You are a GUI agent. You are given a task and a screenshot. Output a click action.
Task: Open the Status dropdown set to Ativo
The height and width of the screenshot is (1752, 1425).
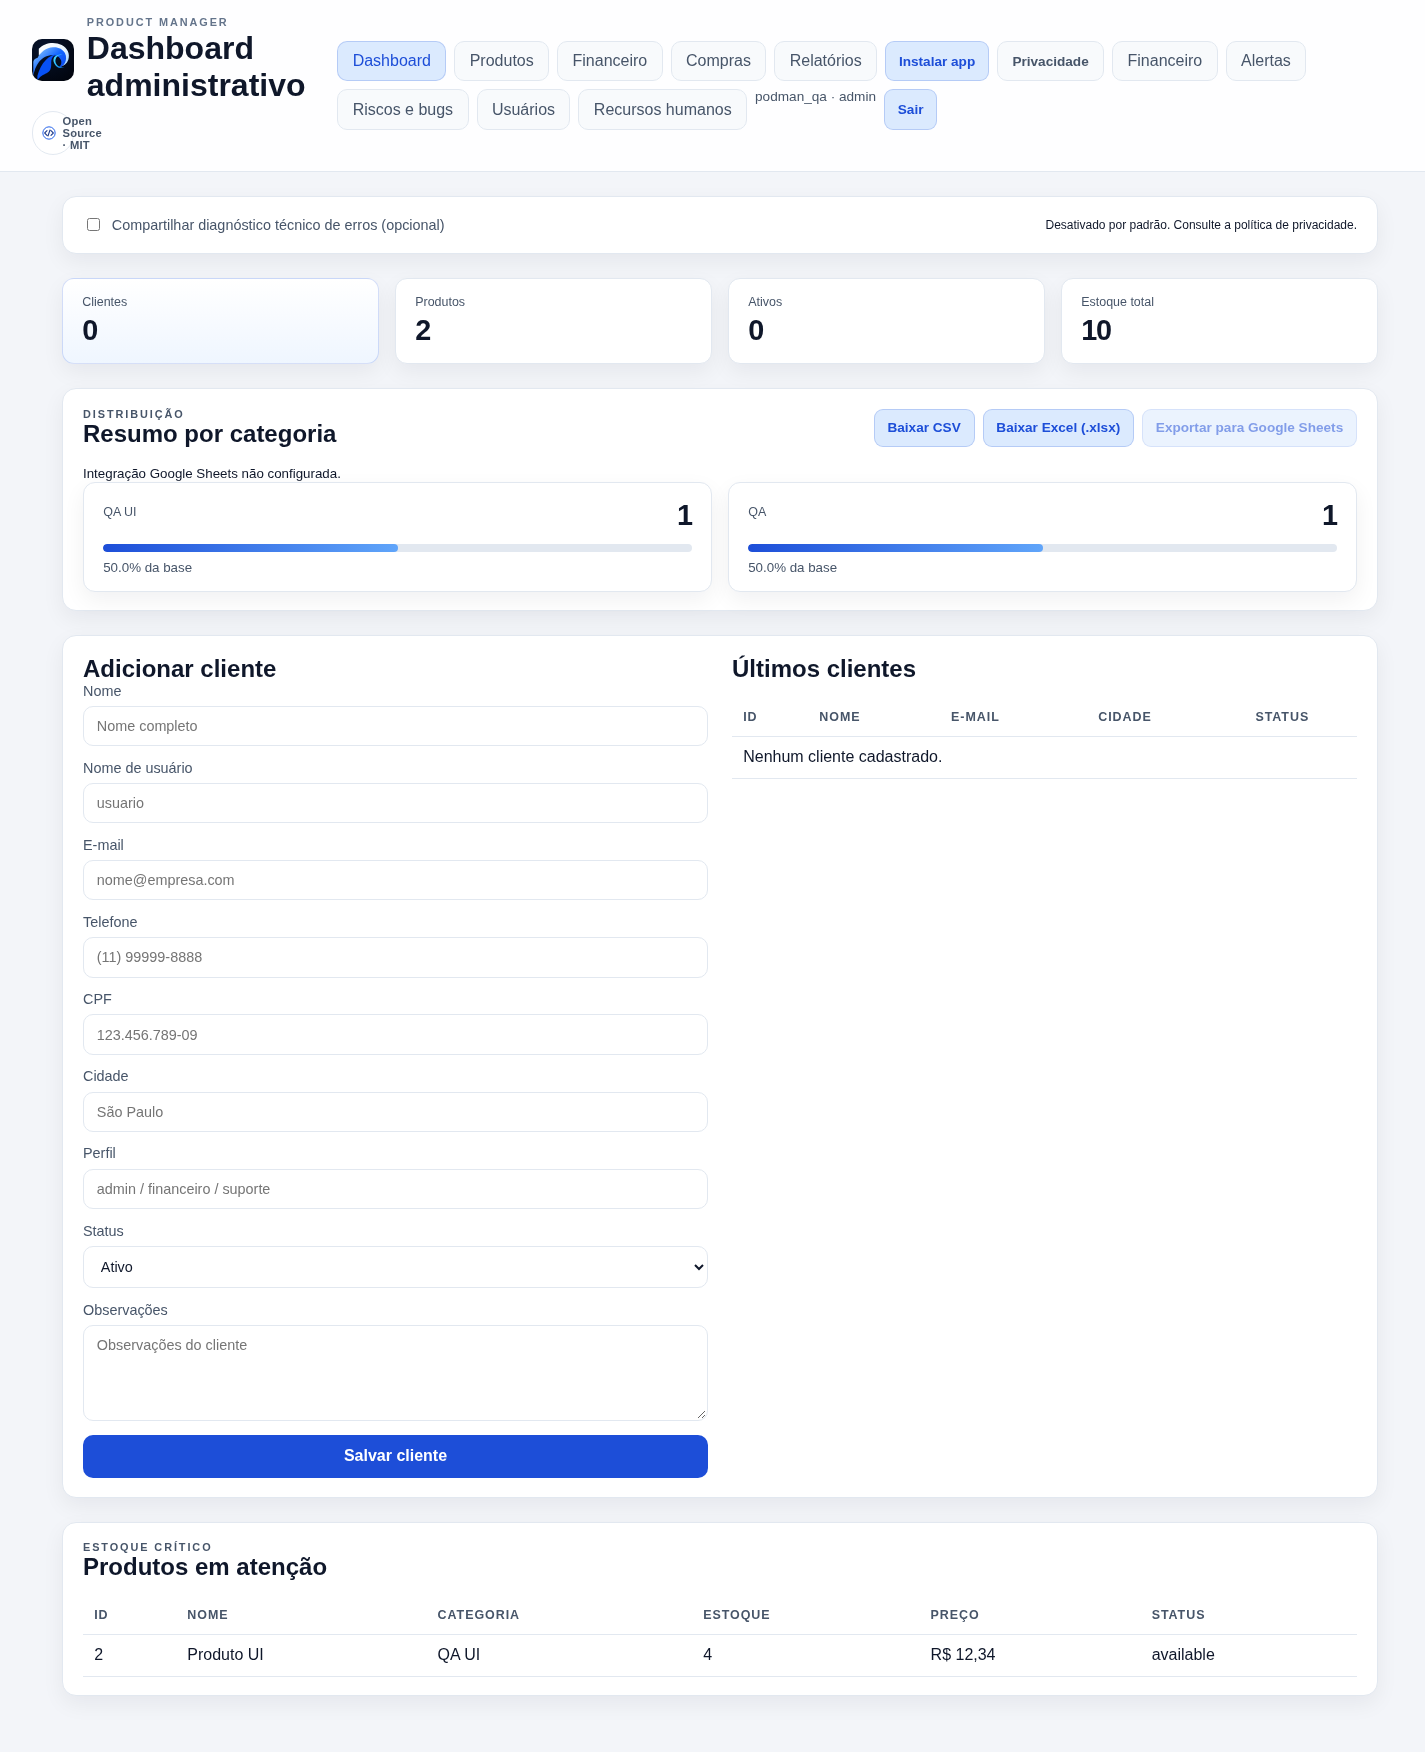[395, 1267]
